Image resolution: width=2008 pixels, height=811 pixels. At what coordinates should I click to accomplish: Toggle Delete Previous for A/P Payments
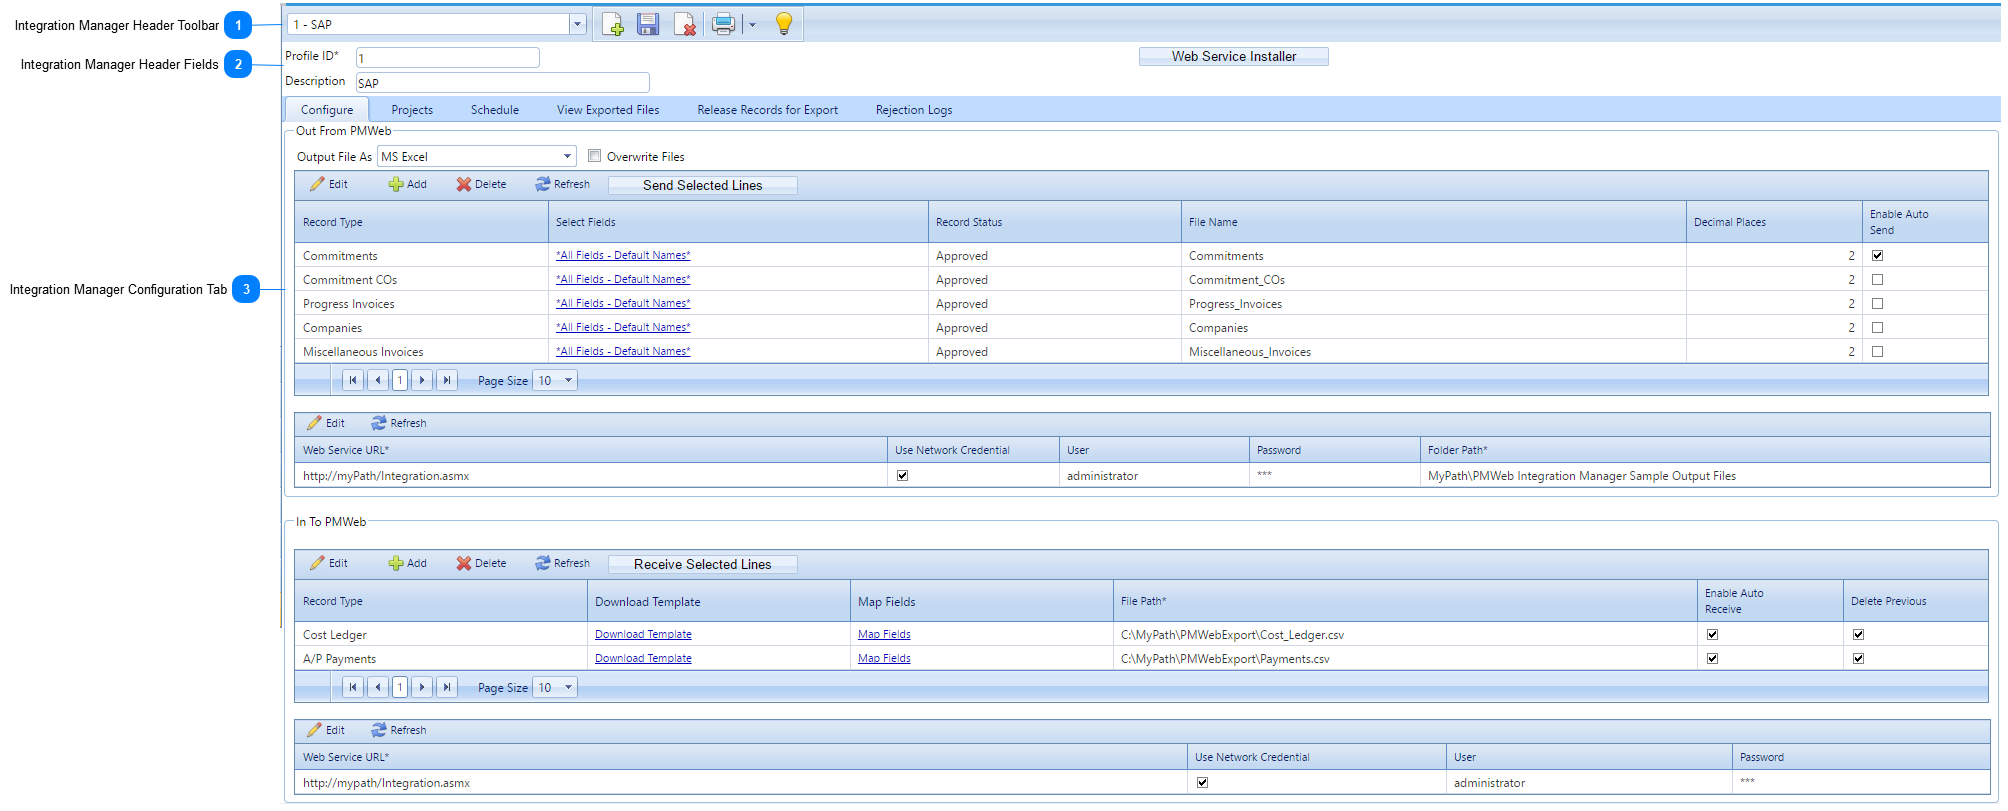coord(1858,658)
